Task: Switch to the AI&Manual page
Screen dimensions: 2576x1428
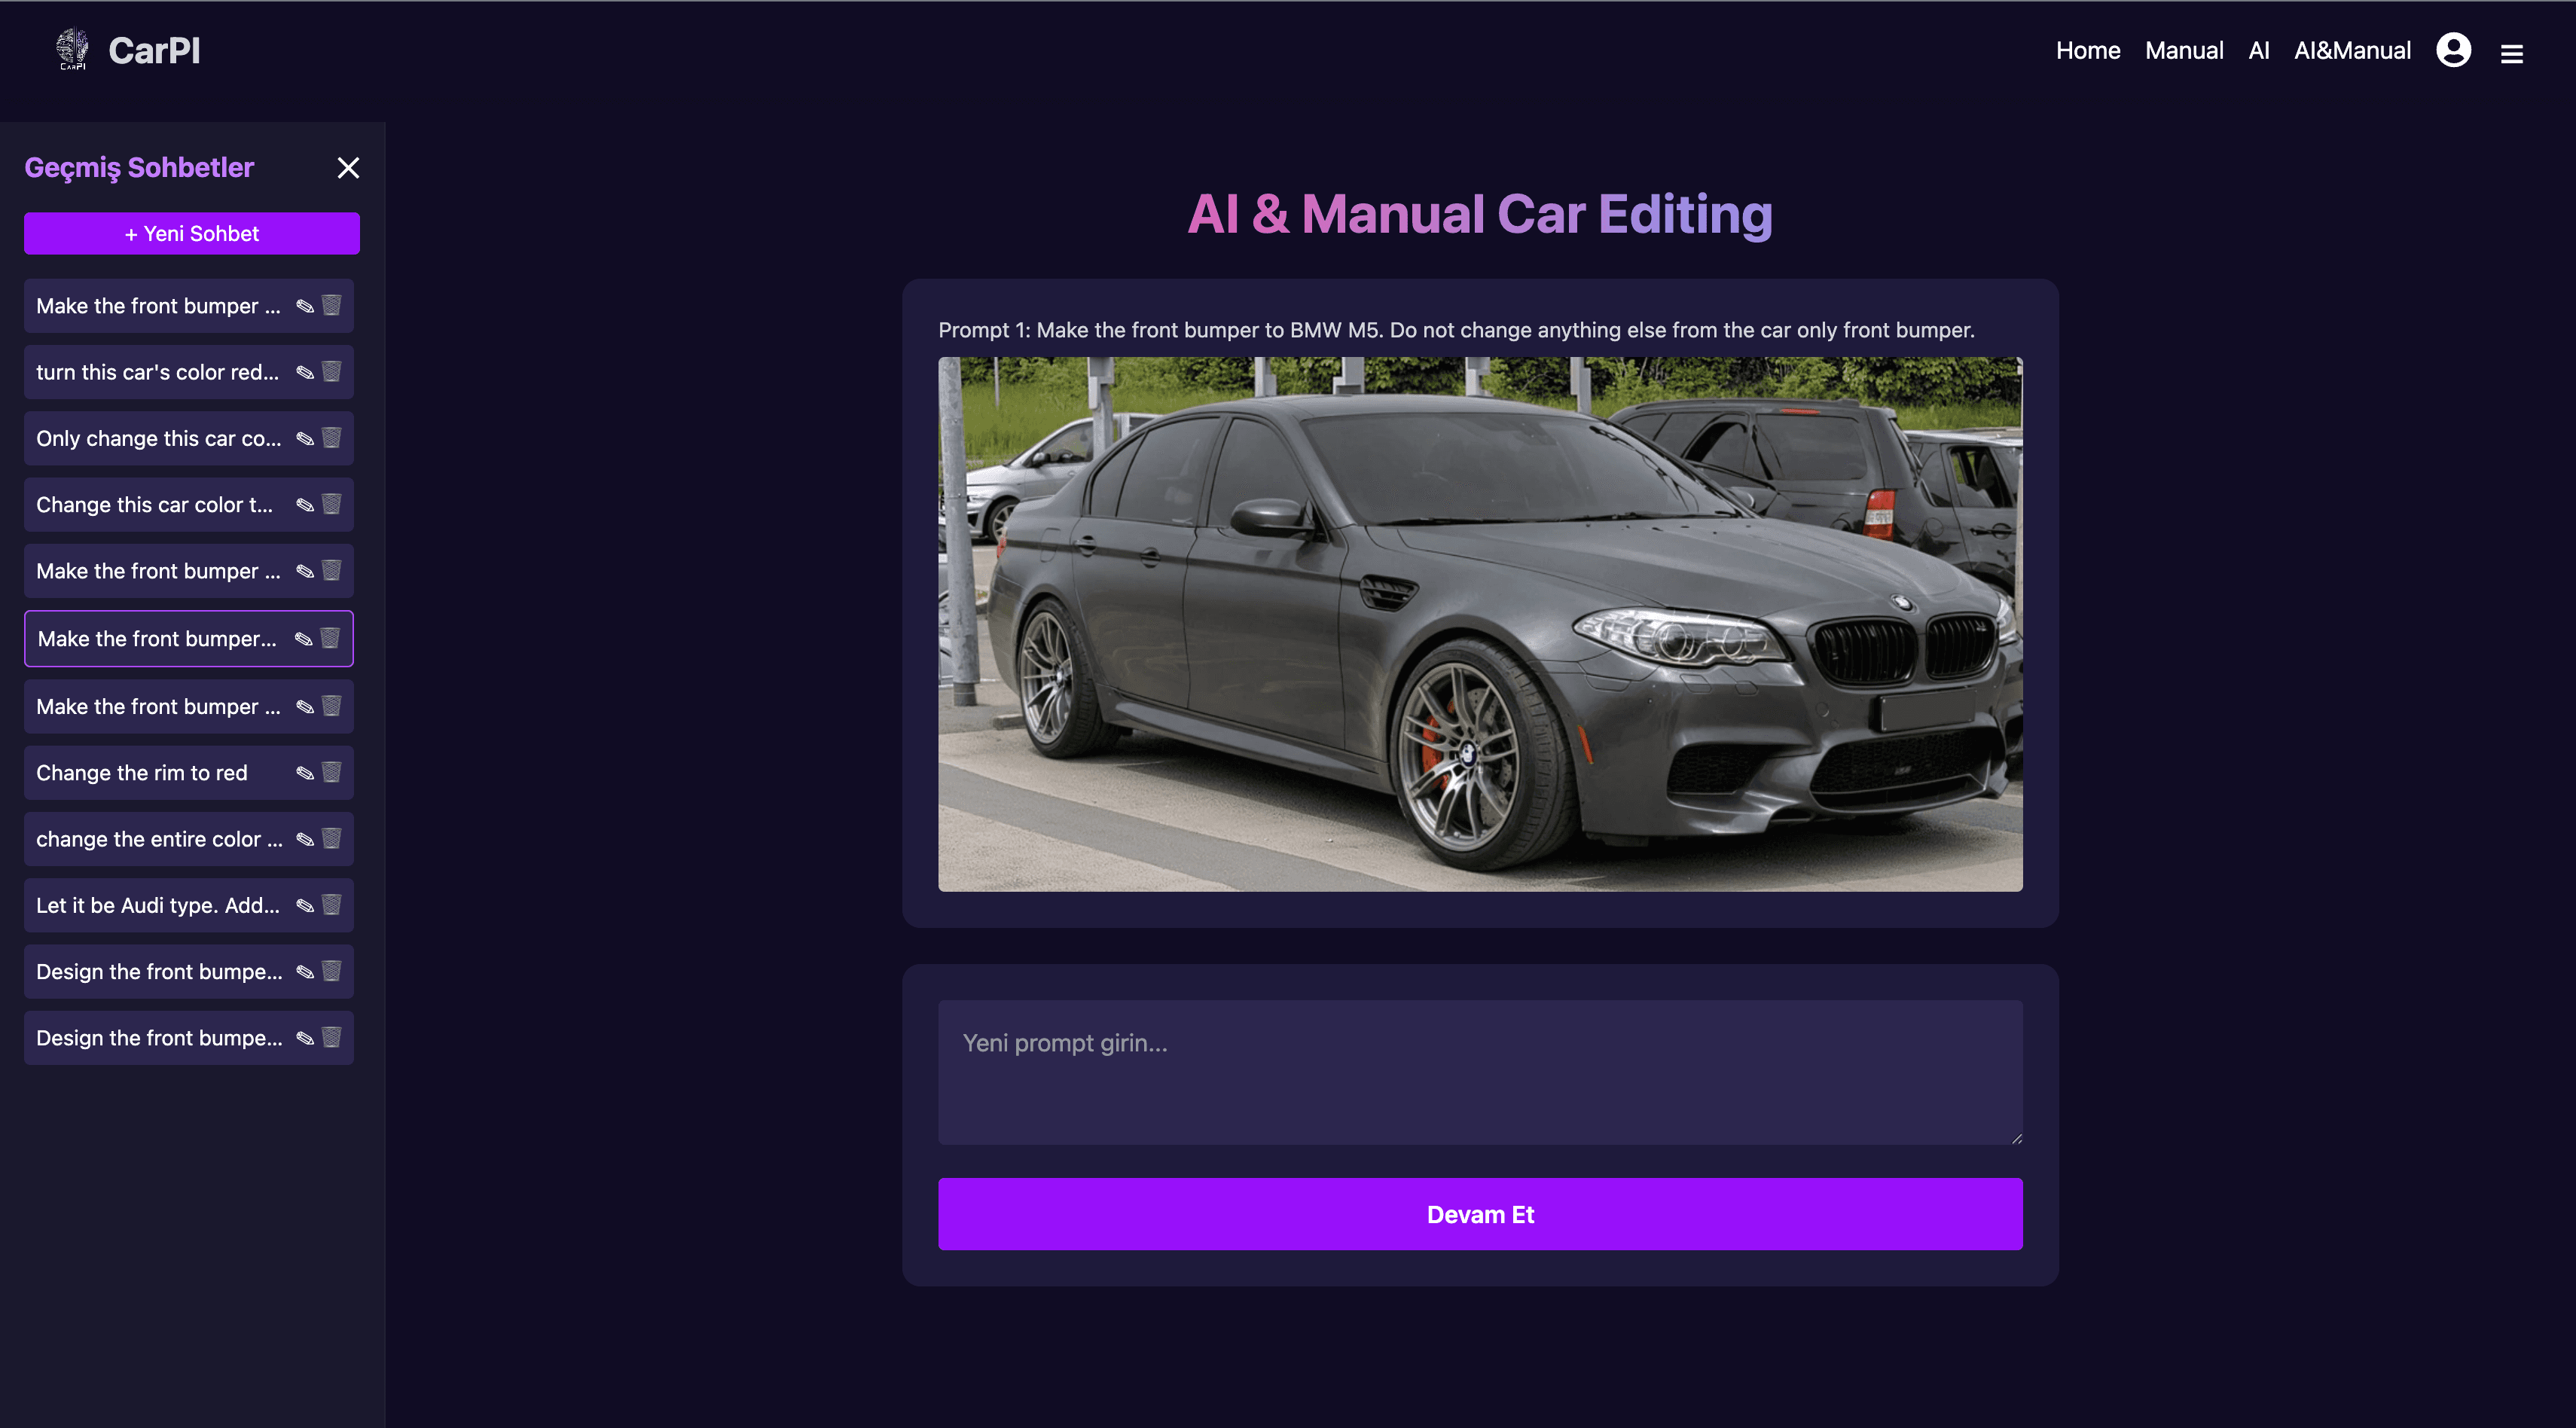Action: coord(2352,50)
